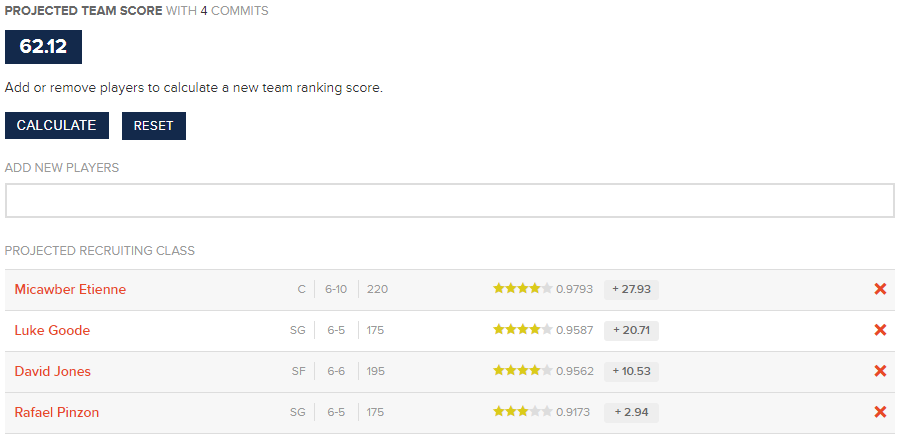Focus the Add New Players input field
Viewport: 900px width, 439px height.
pos(449,201)
